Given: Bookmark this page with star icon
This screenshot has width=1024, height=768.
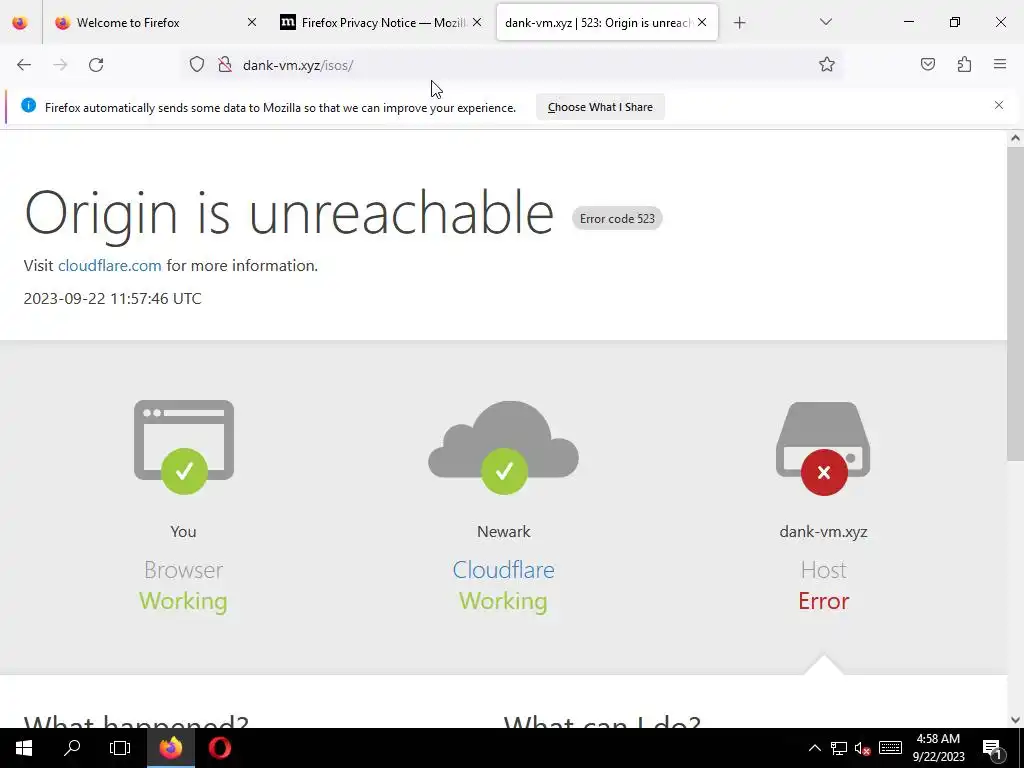Looking at the screenshot, I should tap(827, 64).
